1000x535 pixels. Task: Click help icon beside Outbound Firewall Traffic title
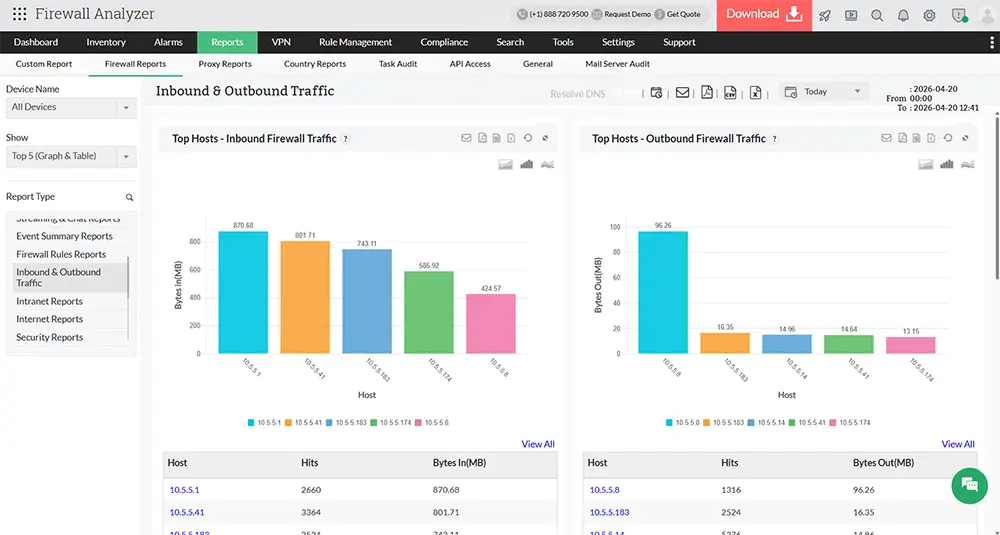775,139
